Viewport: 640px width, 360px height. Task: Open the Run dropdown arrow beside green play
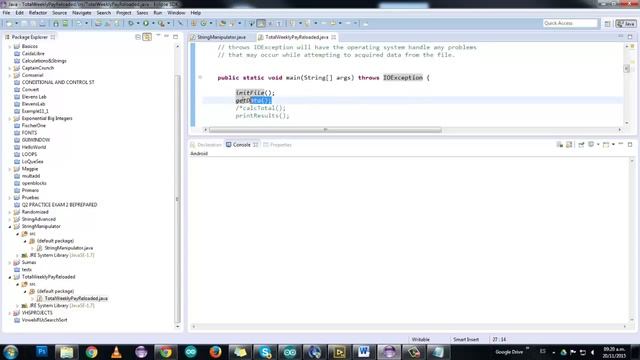(153, 23)
